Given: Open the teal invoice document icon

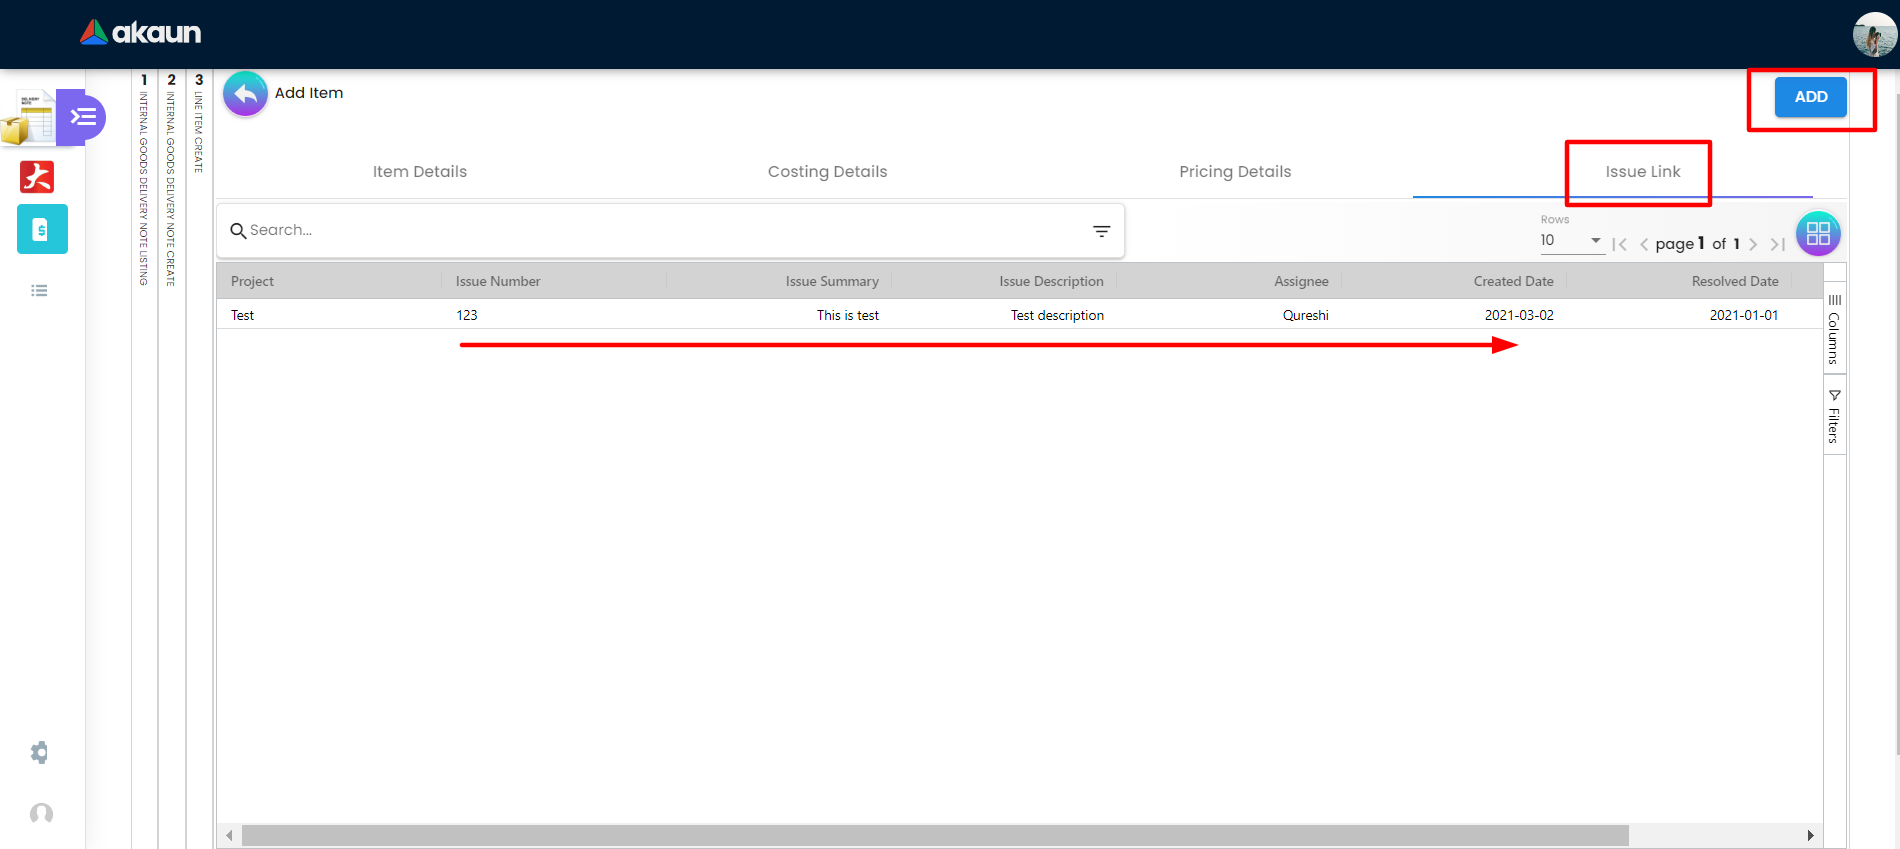Looking at the screenshot, I should click(42, 229).
